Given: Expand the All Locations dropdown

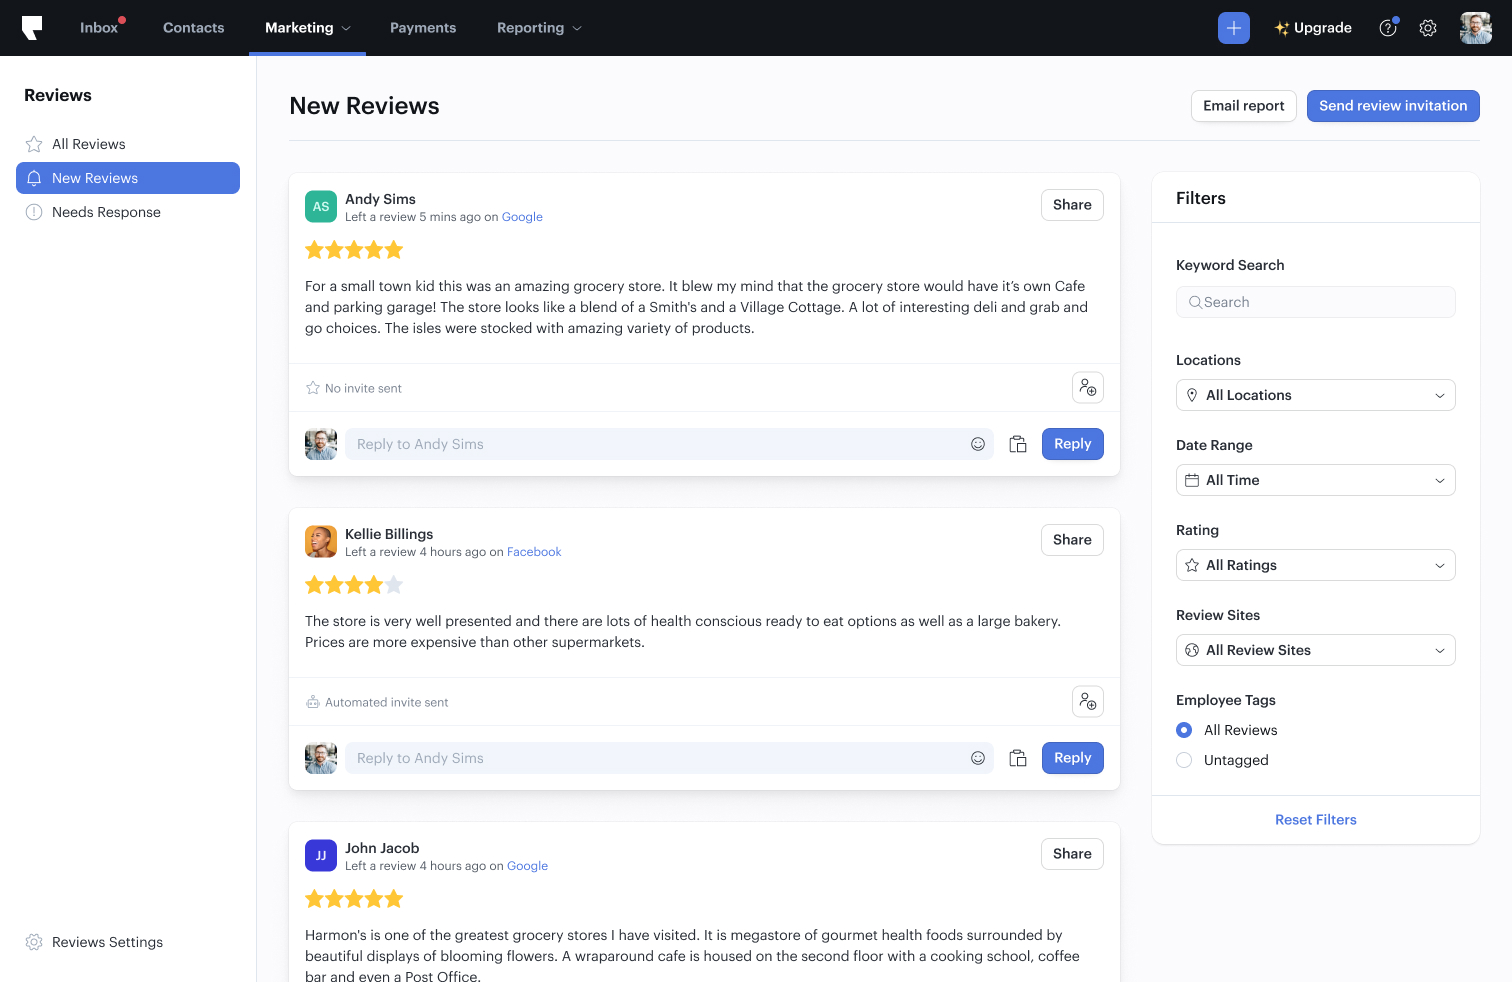Looking at the screenshot, I should [x=1315, y=395].
